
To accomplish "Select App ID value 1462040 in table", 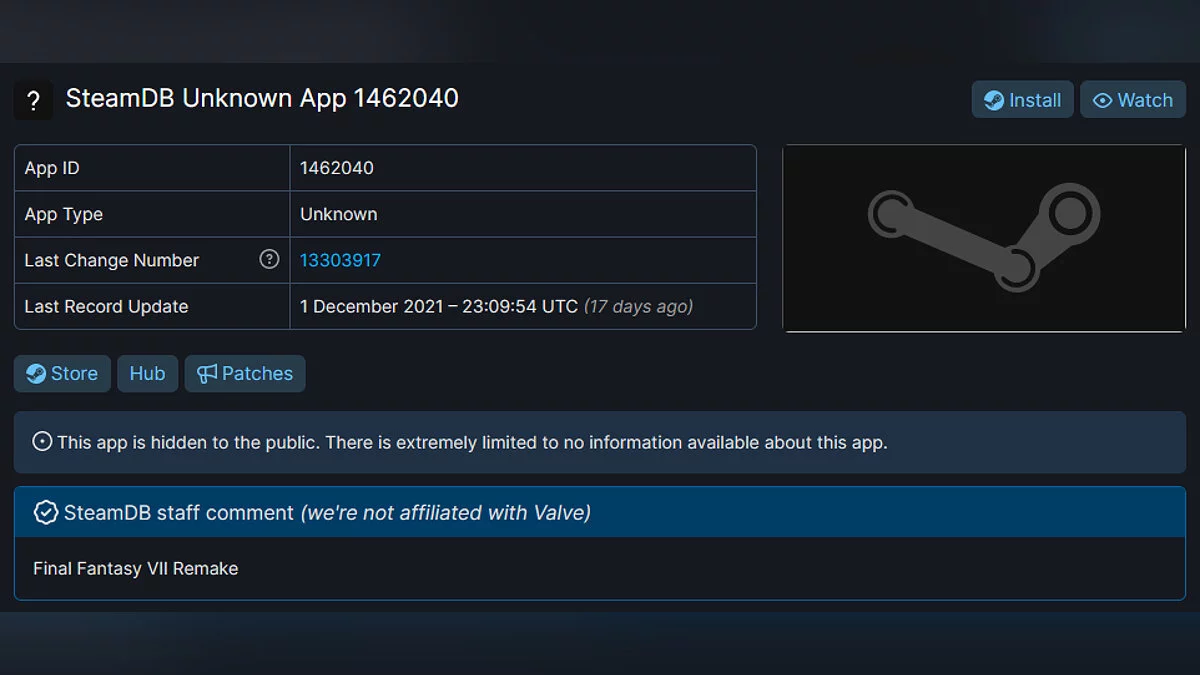I will click(337, 168).
